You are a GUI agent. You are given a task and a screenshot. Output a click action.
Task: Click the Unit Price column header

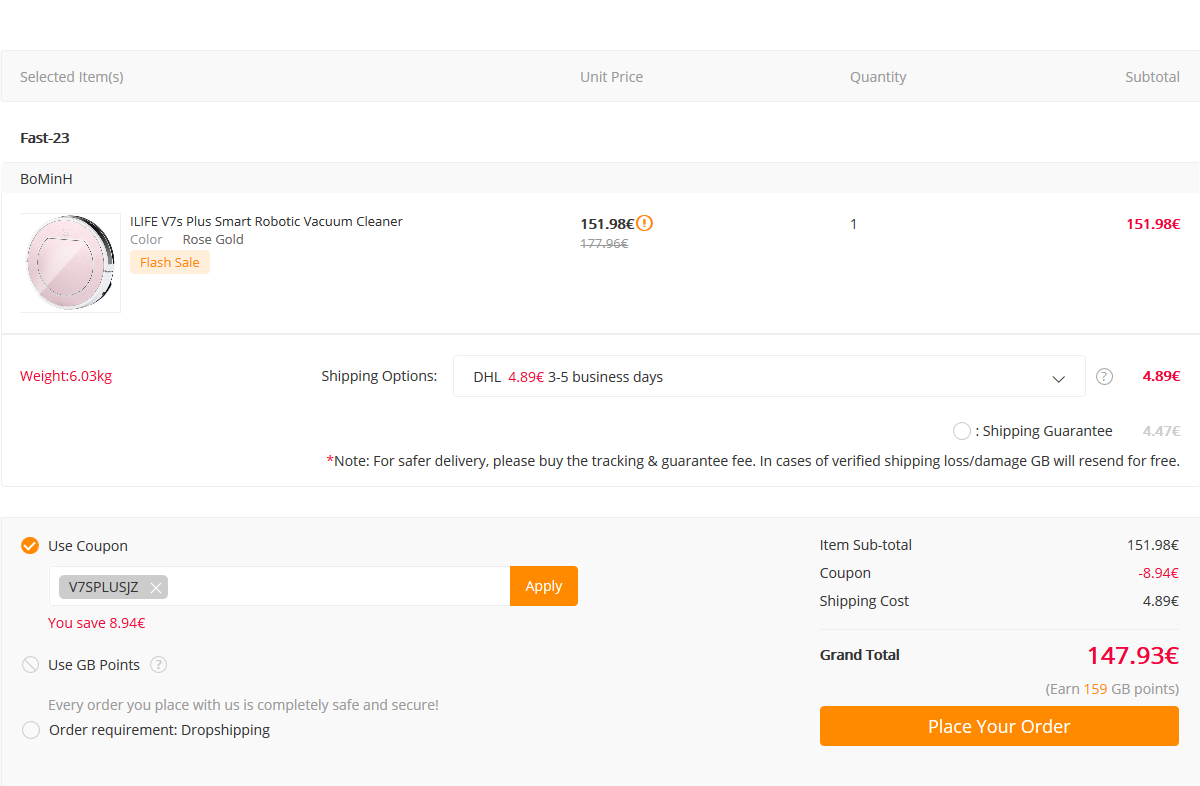click(612, 77)
